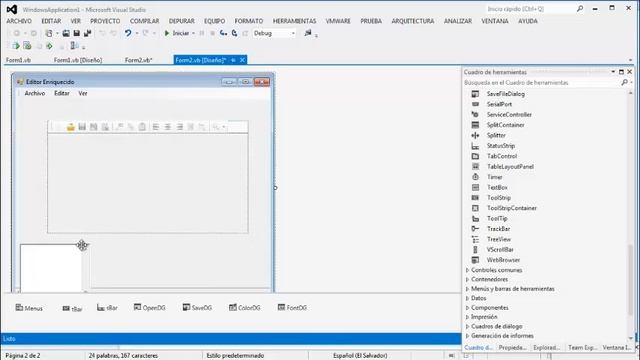640x360 pixels.
Task: Click the Step Into debug icon
Action: (223, 33)
